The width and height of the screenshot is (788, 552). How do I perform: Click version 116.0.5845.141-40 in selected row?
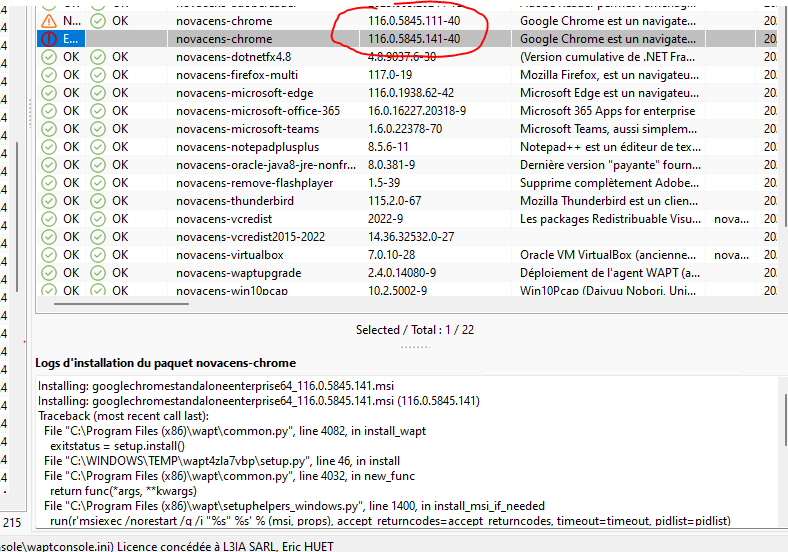pyautogui.click(x=414, y=39)
